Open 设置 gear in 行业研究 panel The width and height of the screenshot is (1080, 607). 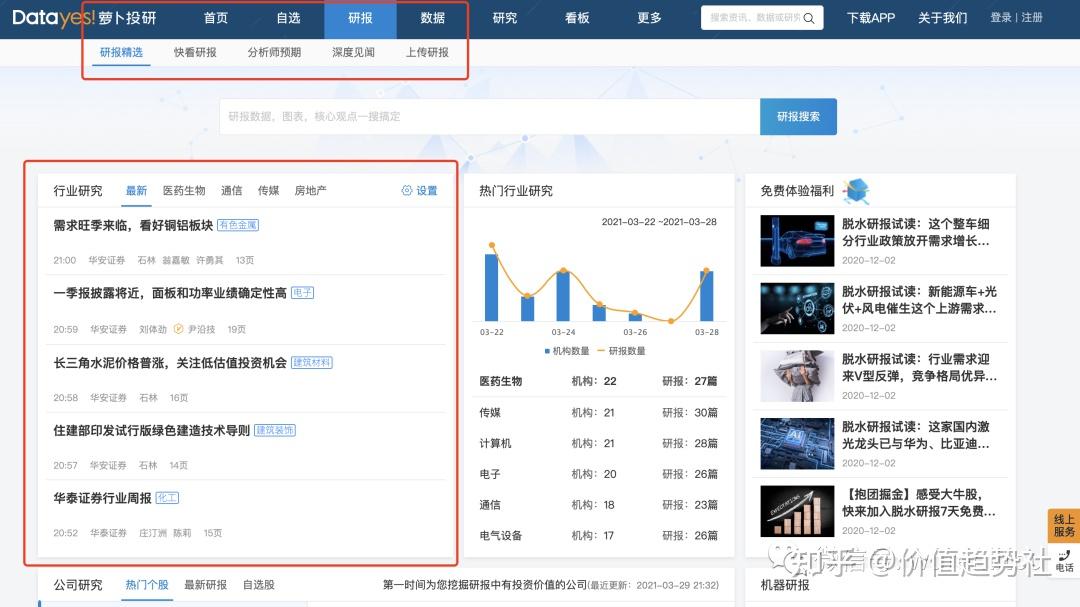pos(419,191)
